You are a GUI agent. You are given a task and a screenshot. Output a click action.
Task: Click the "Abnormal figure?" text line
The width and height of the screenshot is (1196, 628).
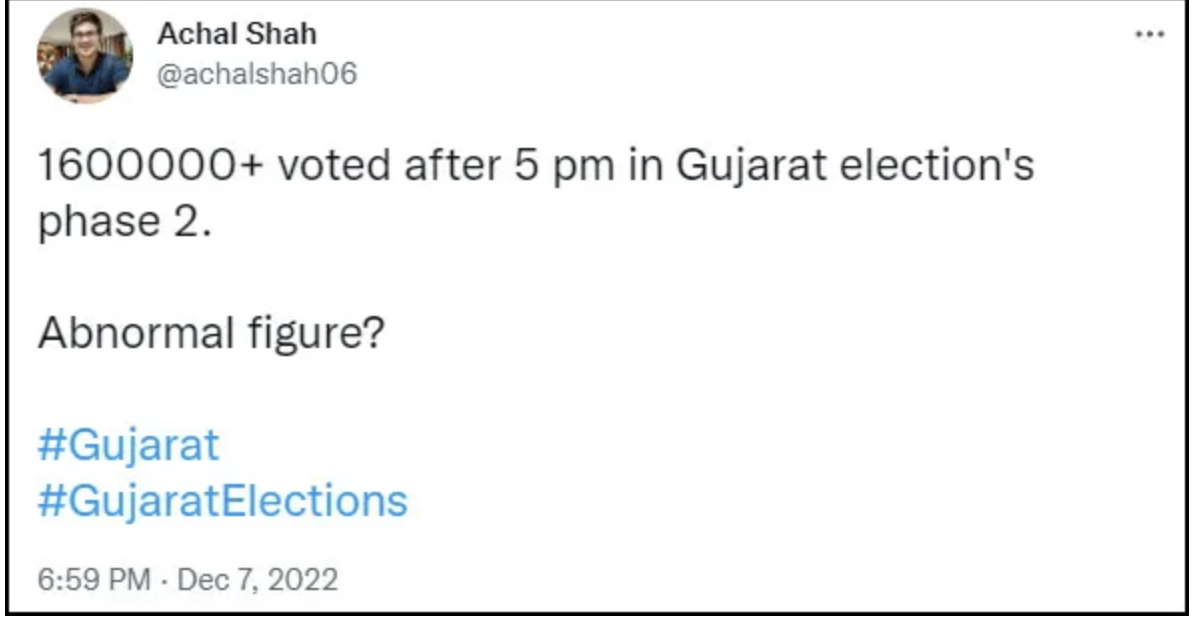(210, 333)
